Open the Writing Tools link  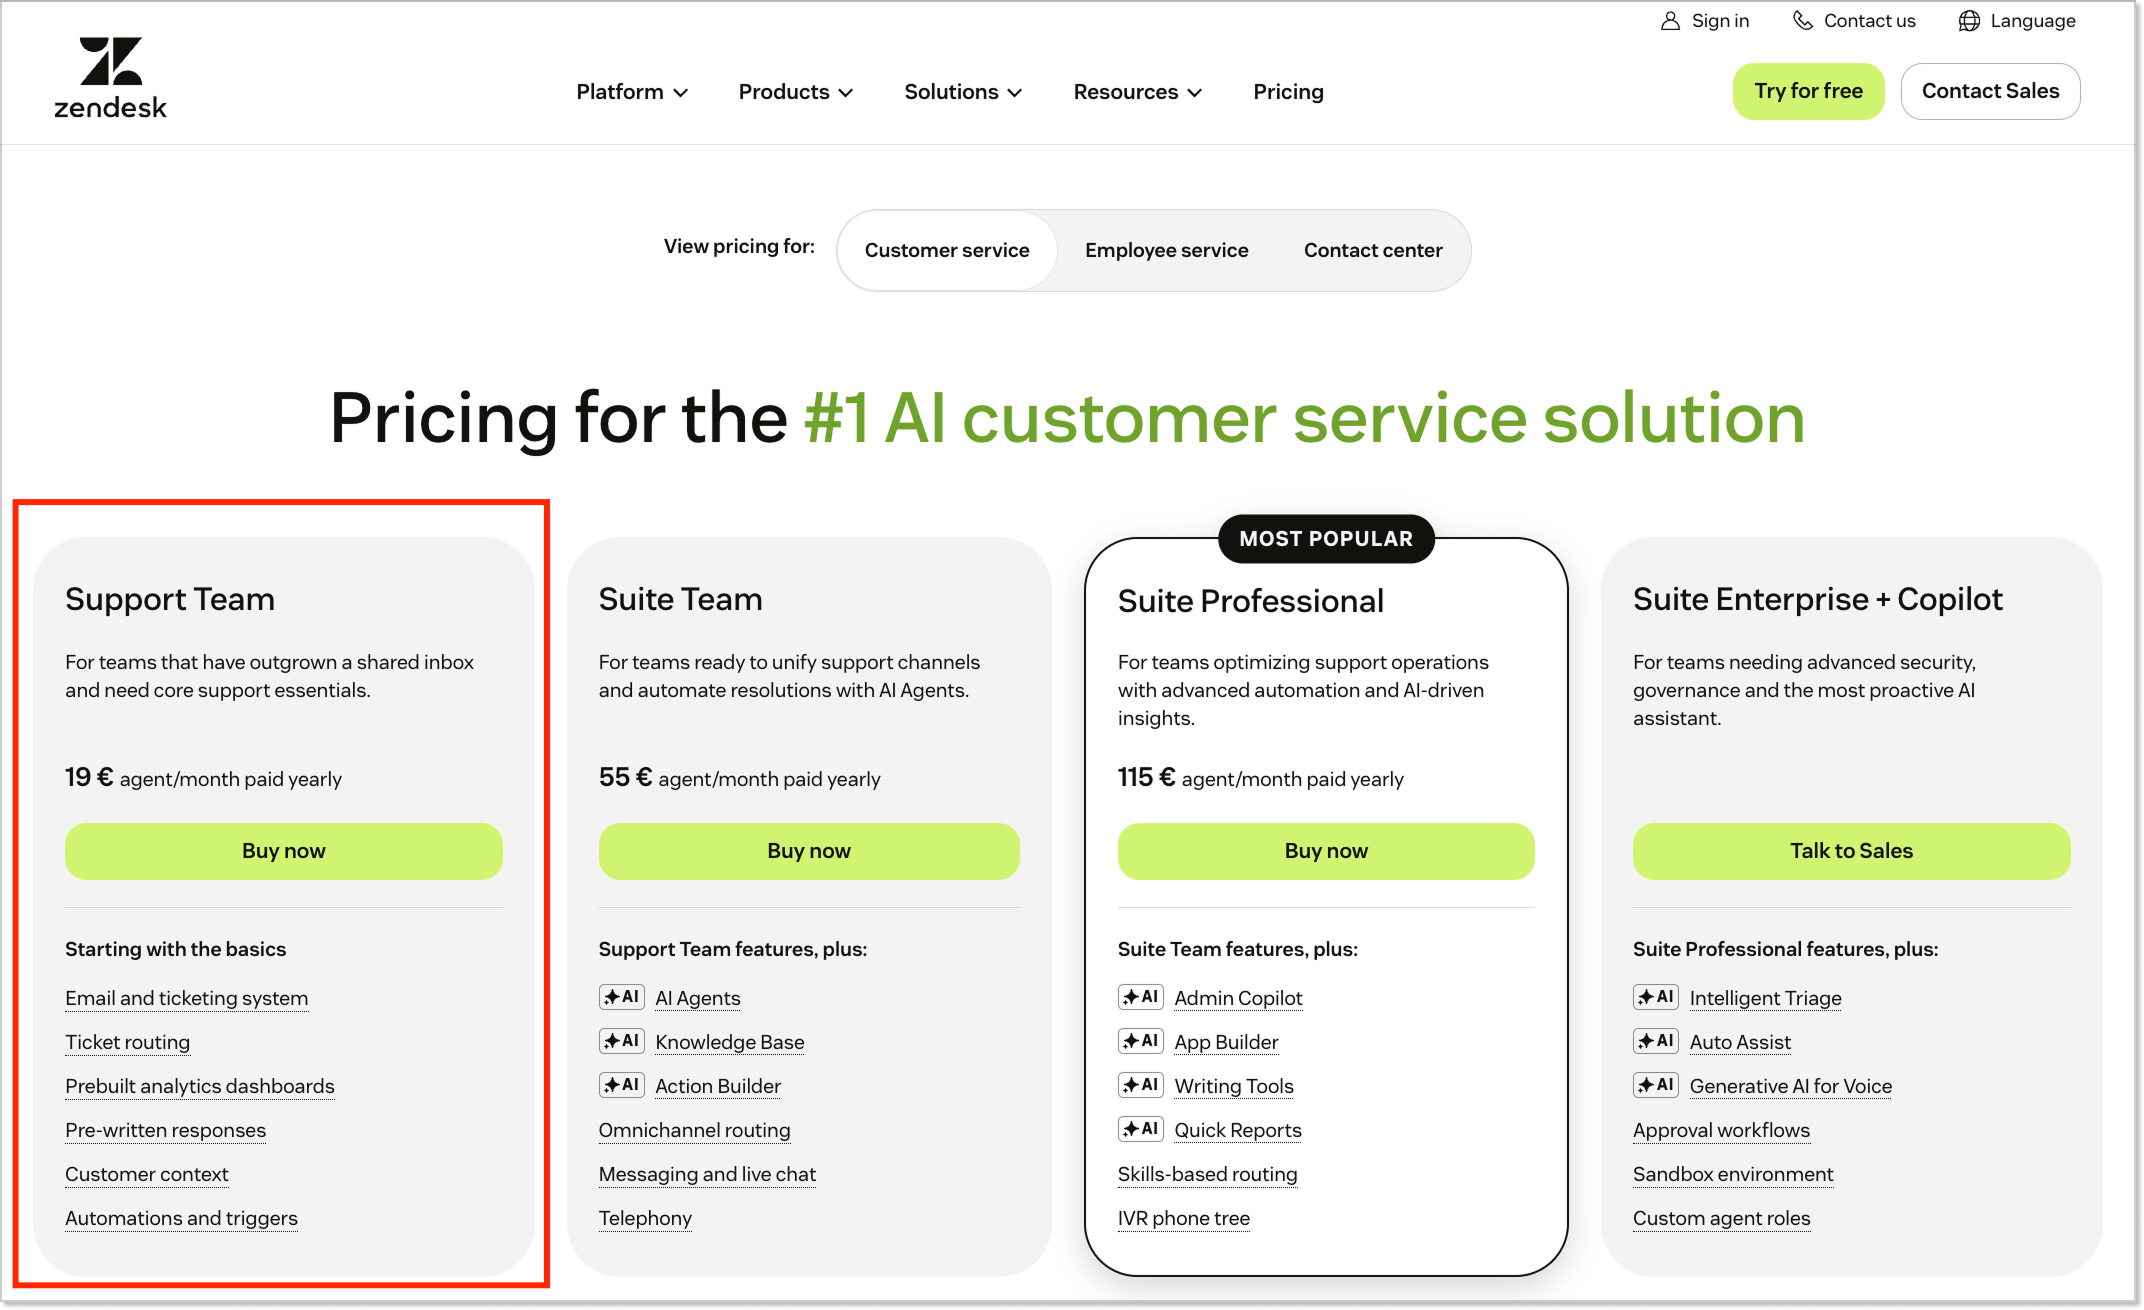point(1234,1086)
